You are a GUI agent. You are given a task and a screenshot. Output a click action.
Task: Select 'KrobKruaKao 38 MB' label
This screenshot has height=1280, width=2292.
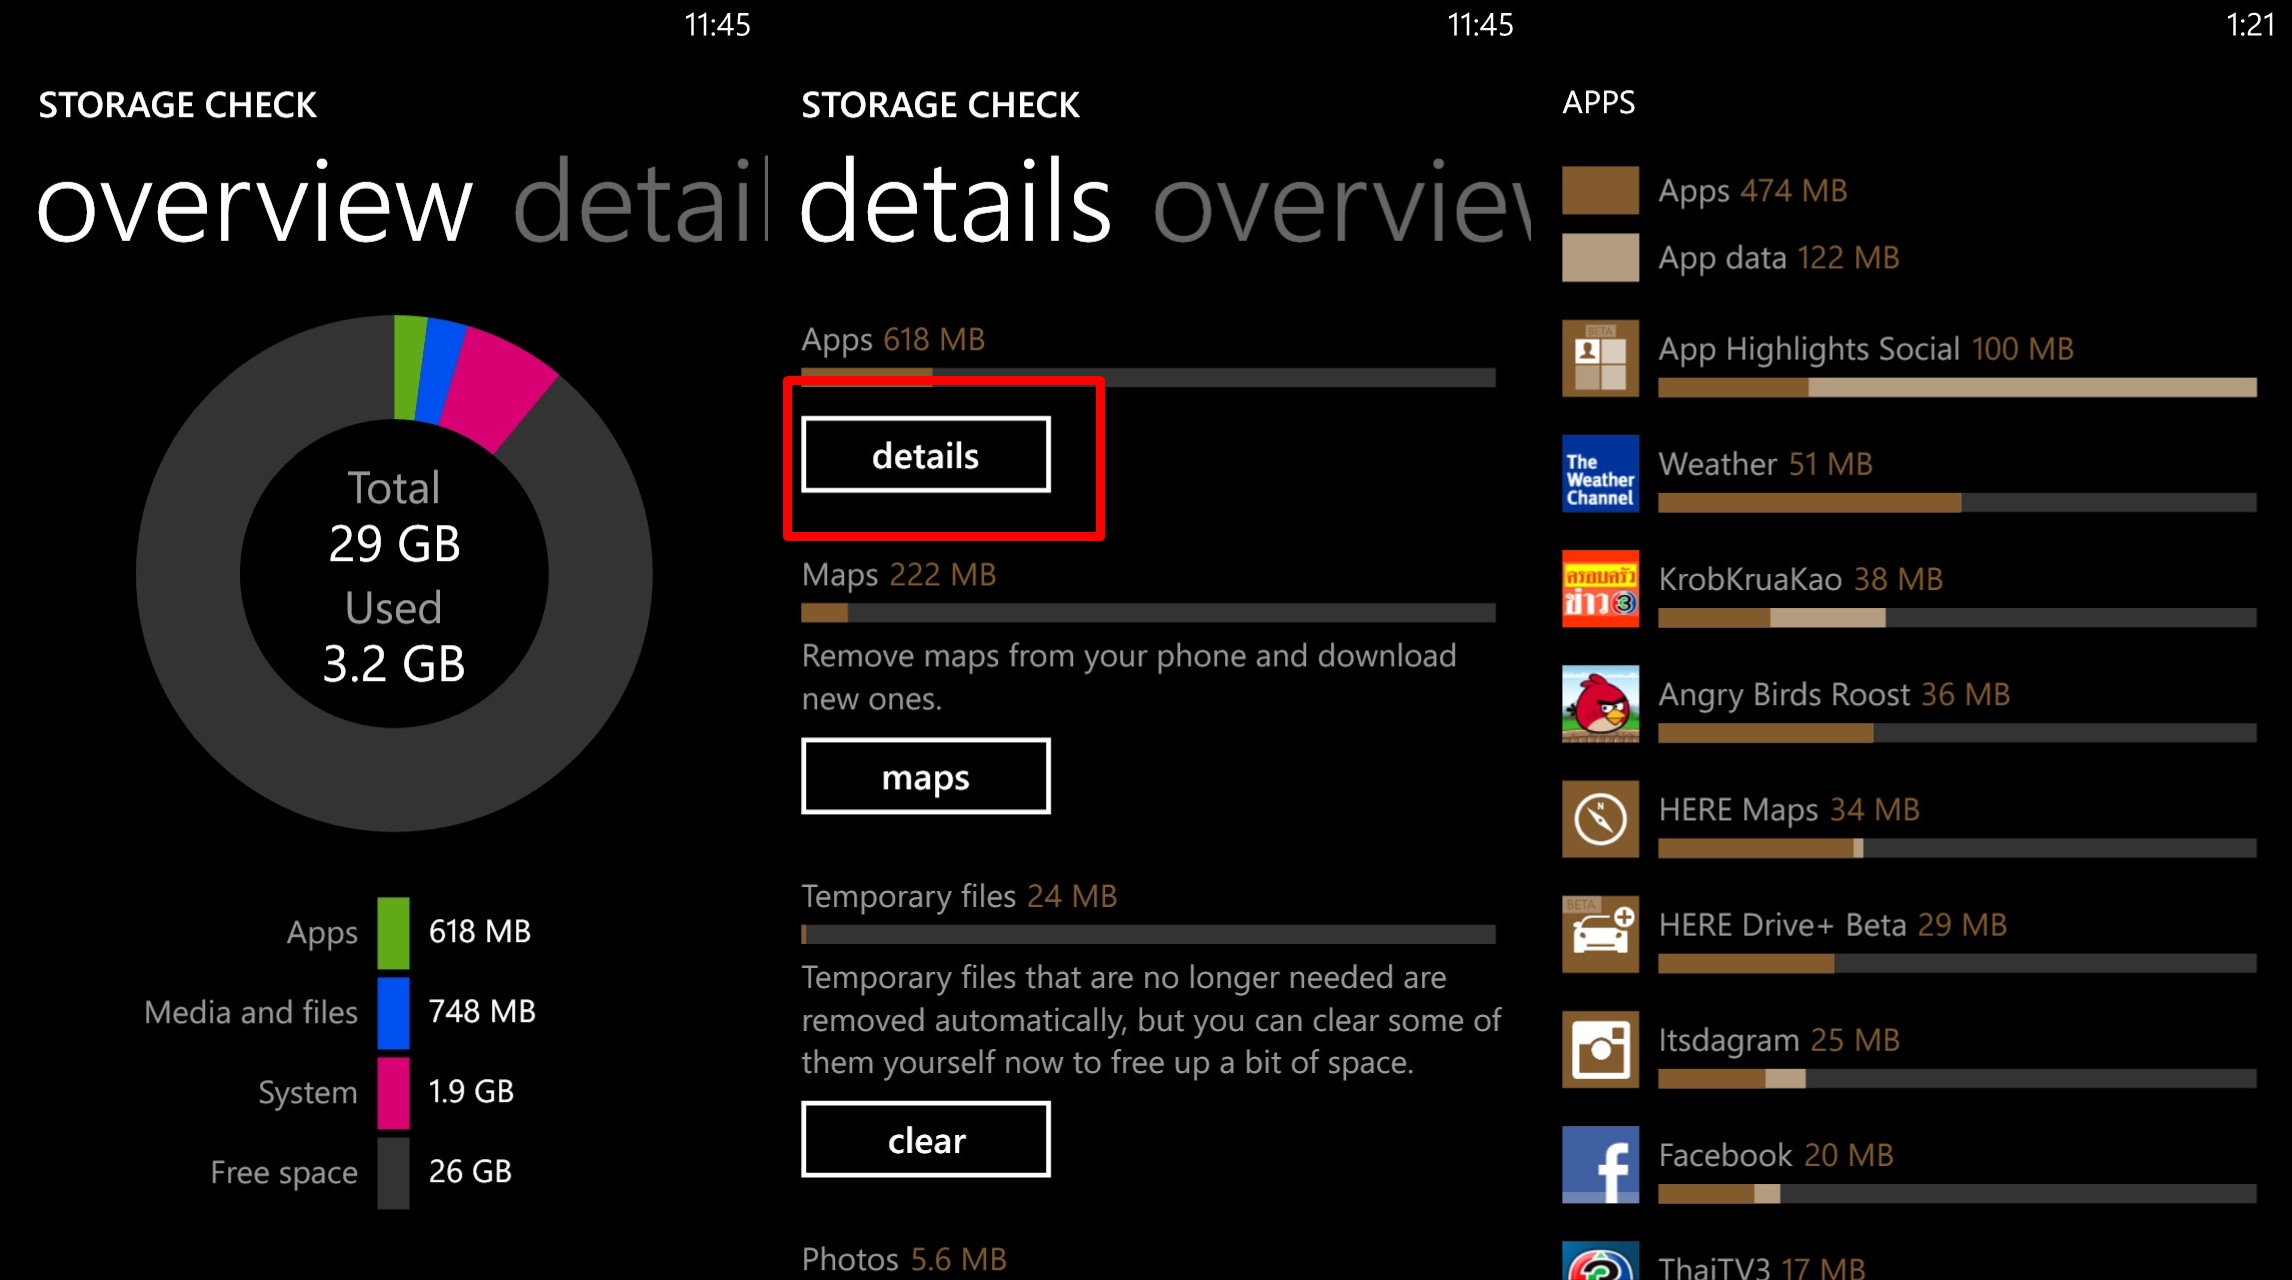click(x=1800, y=579)
